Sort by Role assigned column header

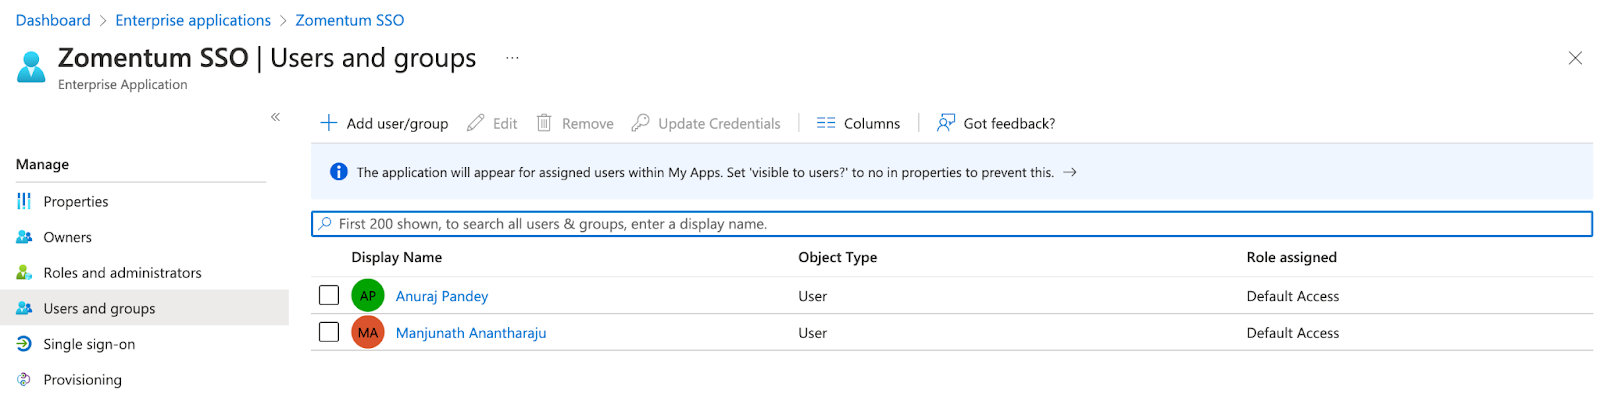[x=1291, y=257]
